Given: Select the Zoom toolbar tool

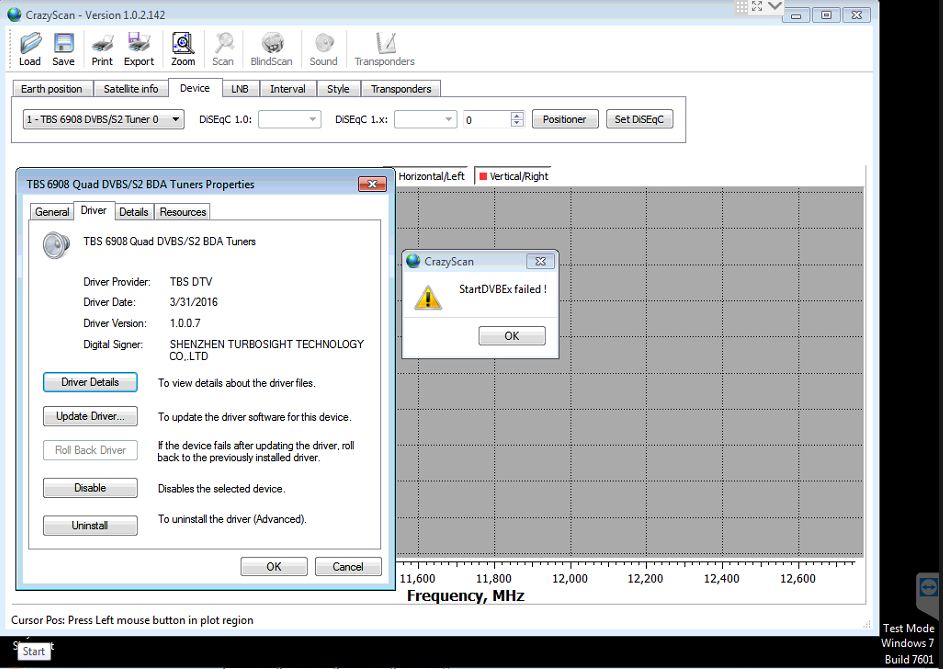Looking at the screenshot, I should pyautogui.click(x=183, y=49).
